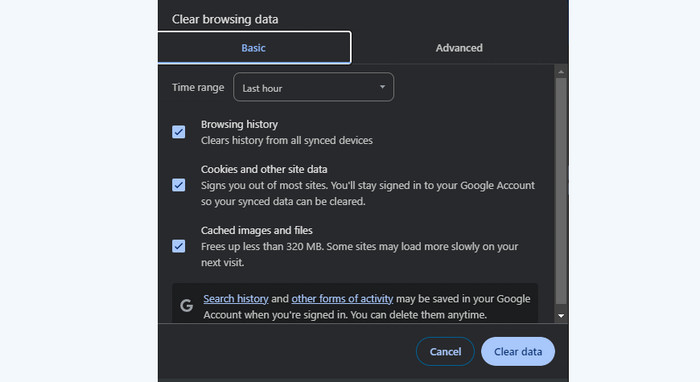Click the Google G logo icon
The width and height of the screenshot is (700, 382).
pyautogui.click(x=187, y=306)
